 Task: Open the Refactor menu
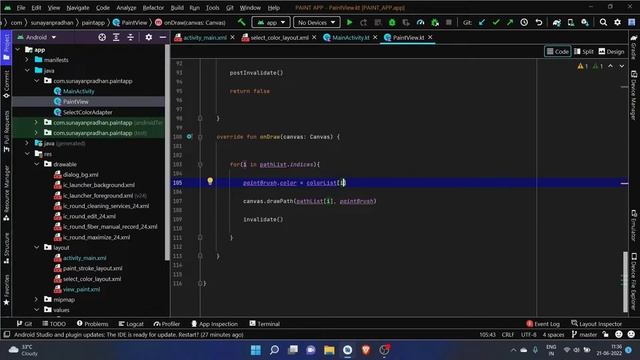click(153, 8)
